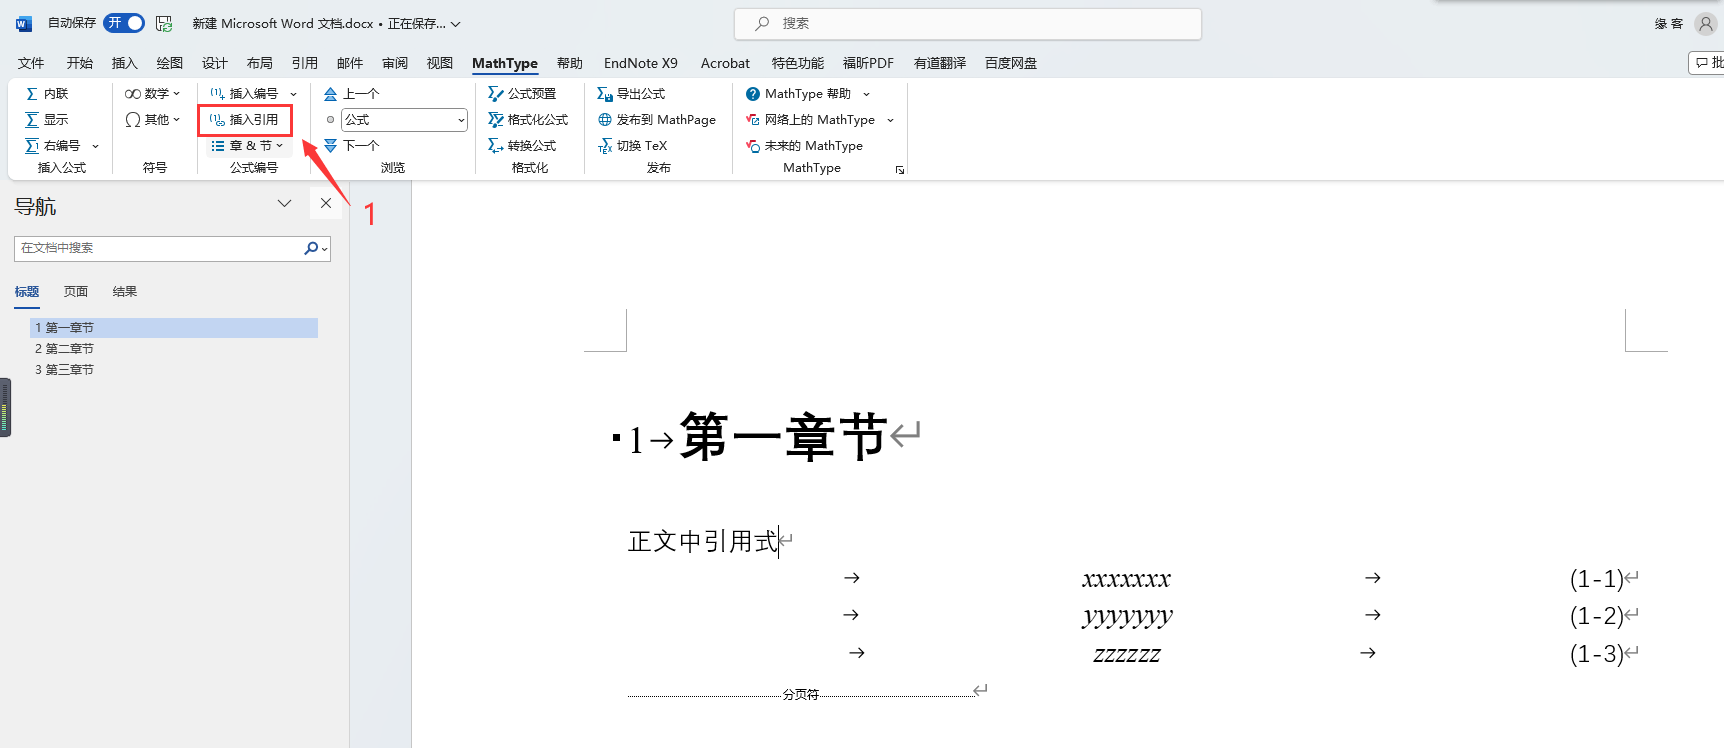Viewport: 1724px width, 748px height.
Task: Open the user account avatar
Action: tap(1706, 24)
